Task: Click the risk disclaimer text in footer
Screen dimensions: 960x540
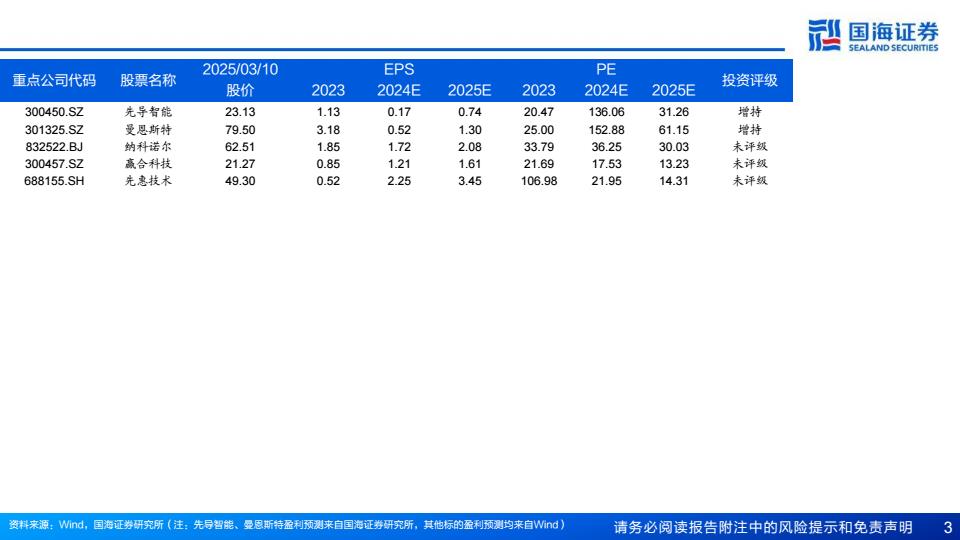Action: tap(763, 527)
